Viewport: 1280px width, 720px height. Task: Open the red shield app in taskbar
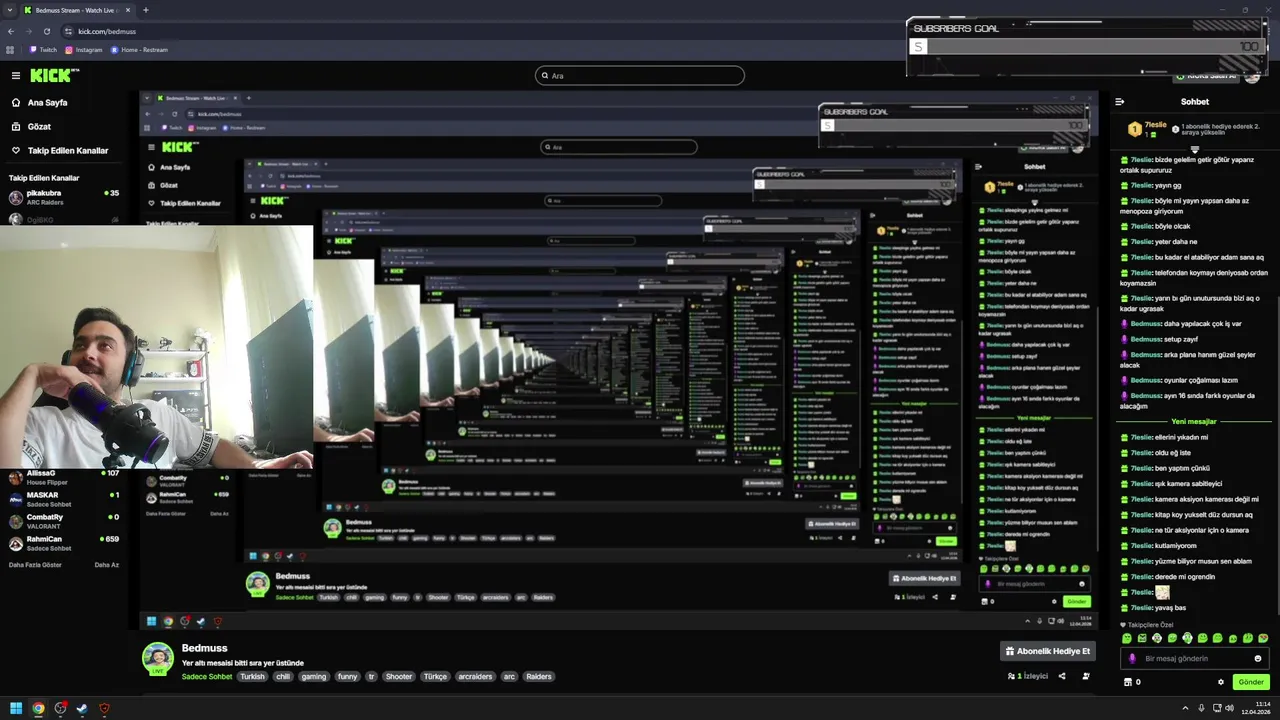pos(104,708)
